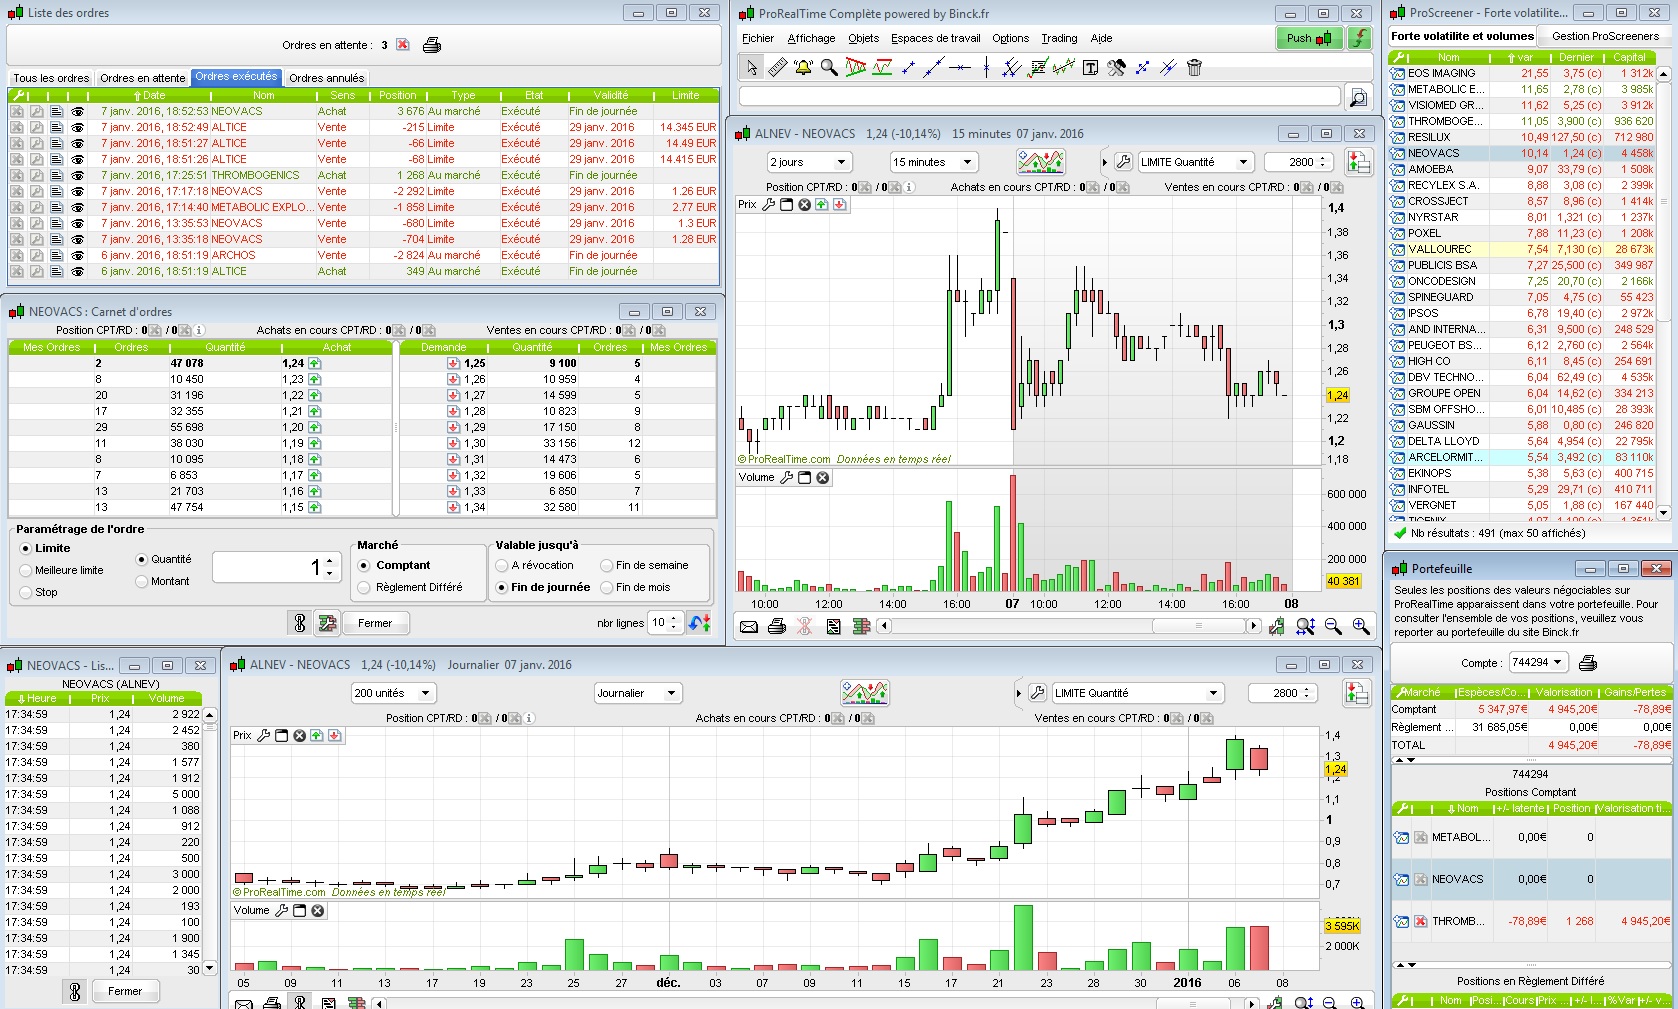This screenshot has height=1009, width=1678.
Task: Select the Limite order type radio button
Action: [27, 548]
